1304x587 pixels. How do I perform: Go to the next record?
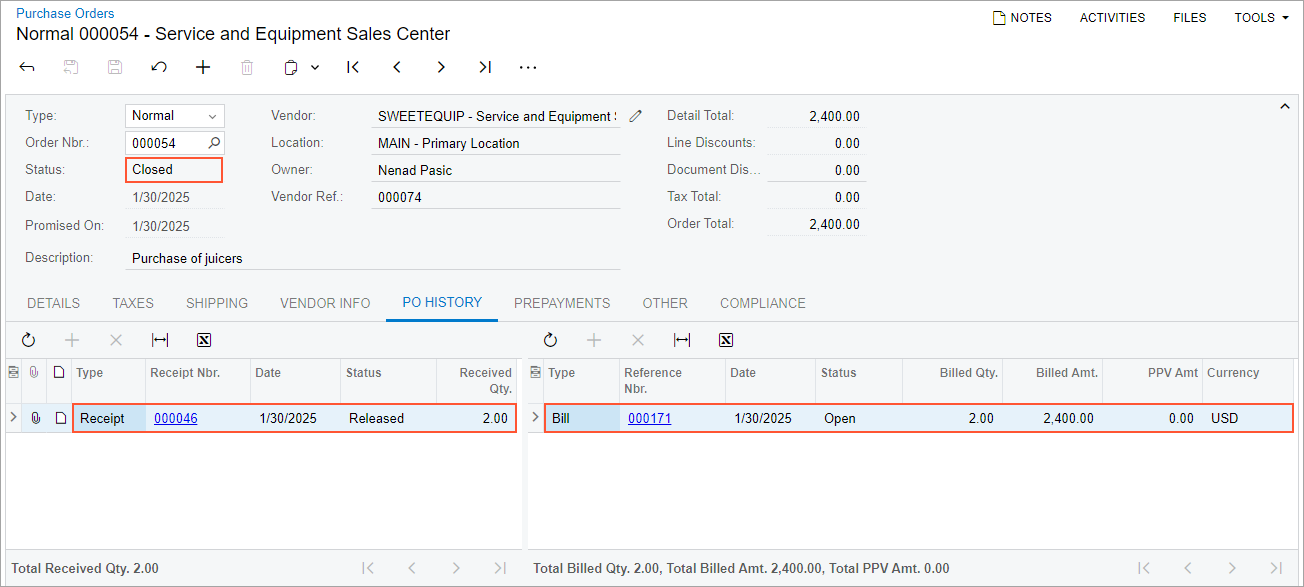click(x=441, y=67)
